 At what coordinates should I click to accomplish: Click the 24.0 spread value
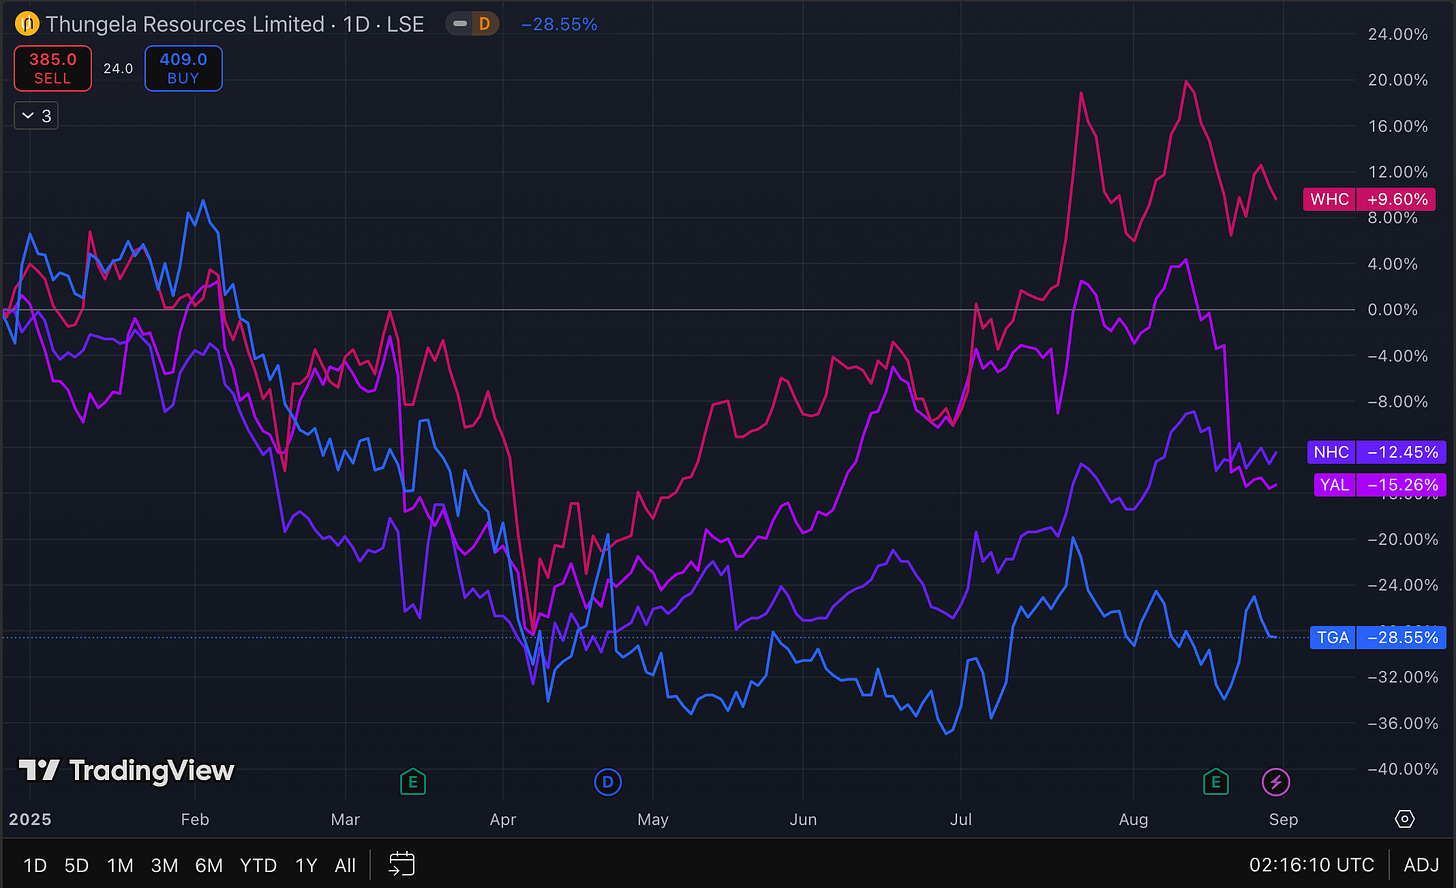point(118,68)
